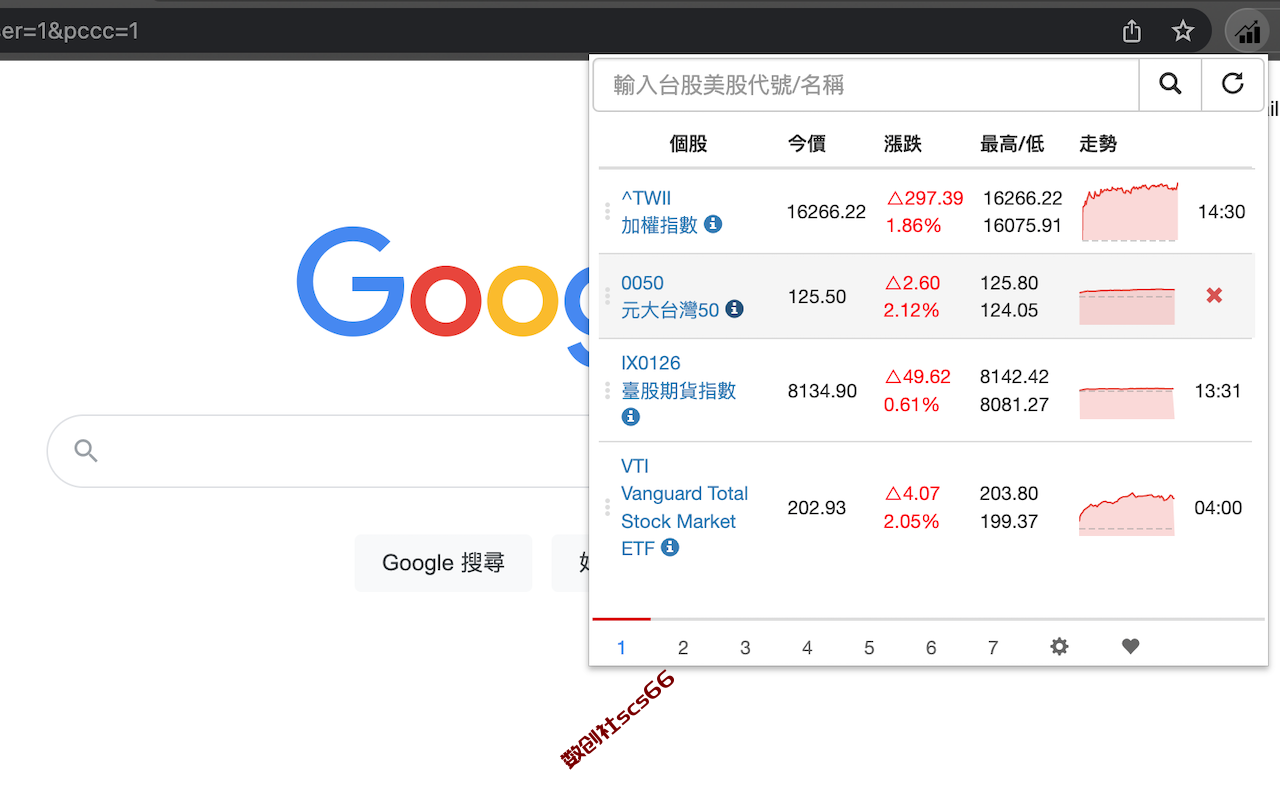
Task: Open the VTI ticker link
Action: click(635, 466)
